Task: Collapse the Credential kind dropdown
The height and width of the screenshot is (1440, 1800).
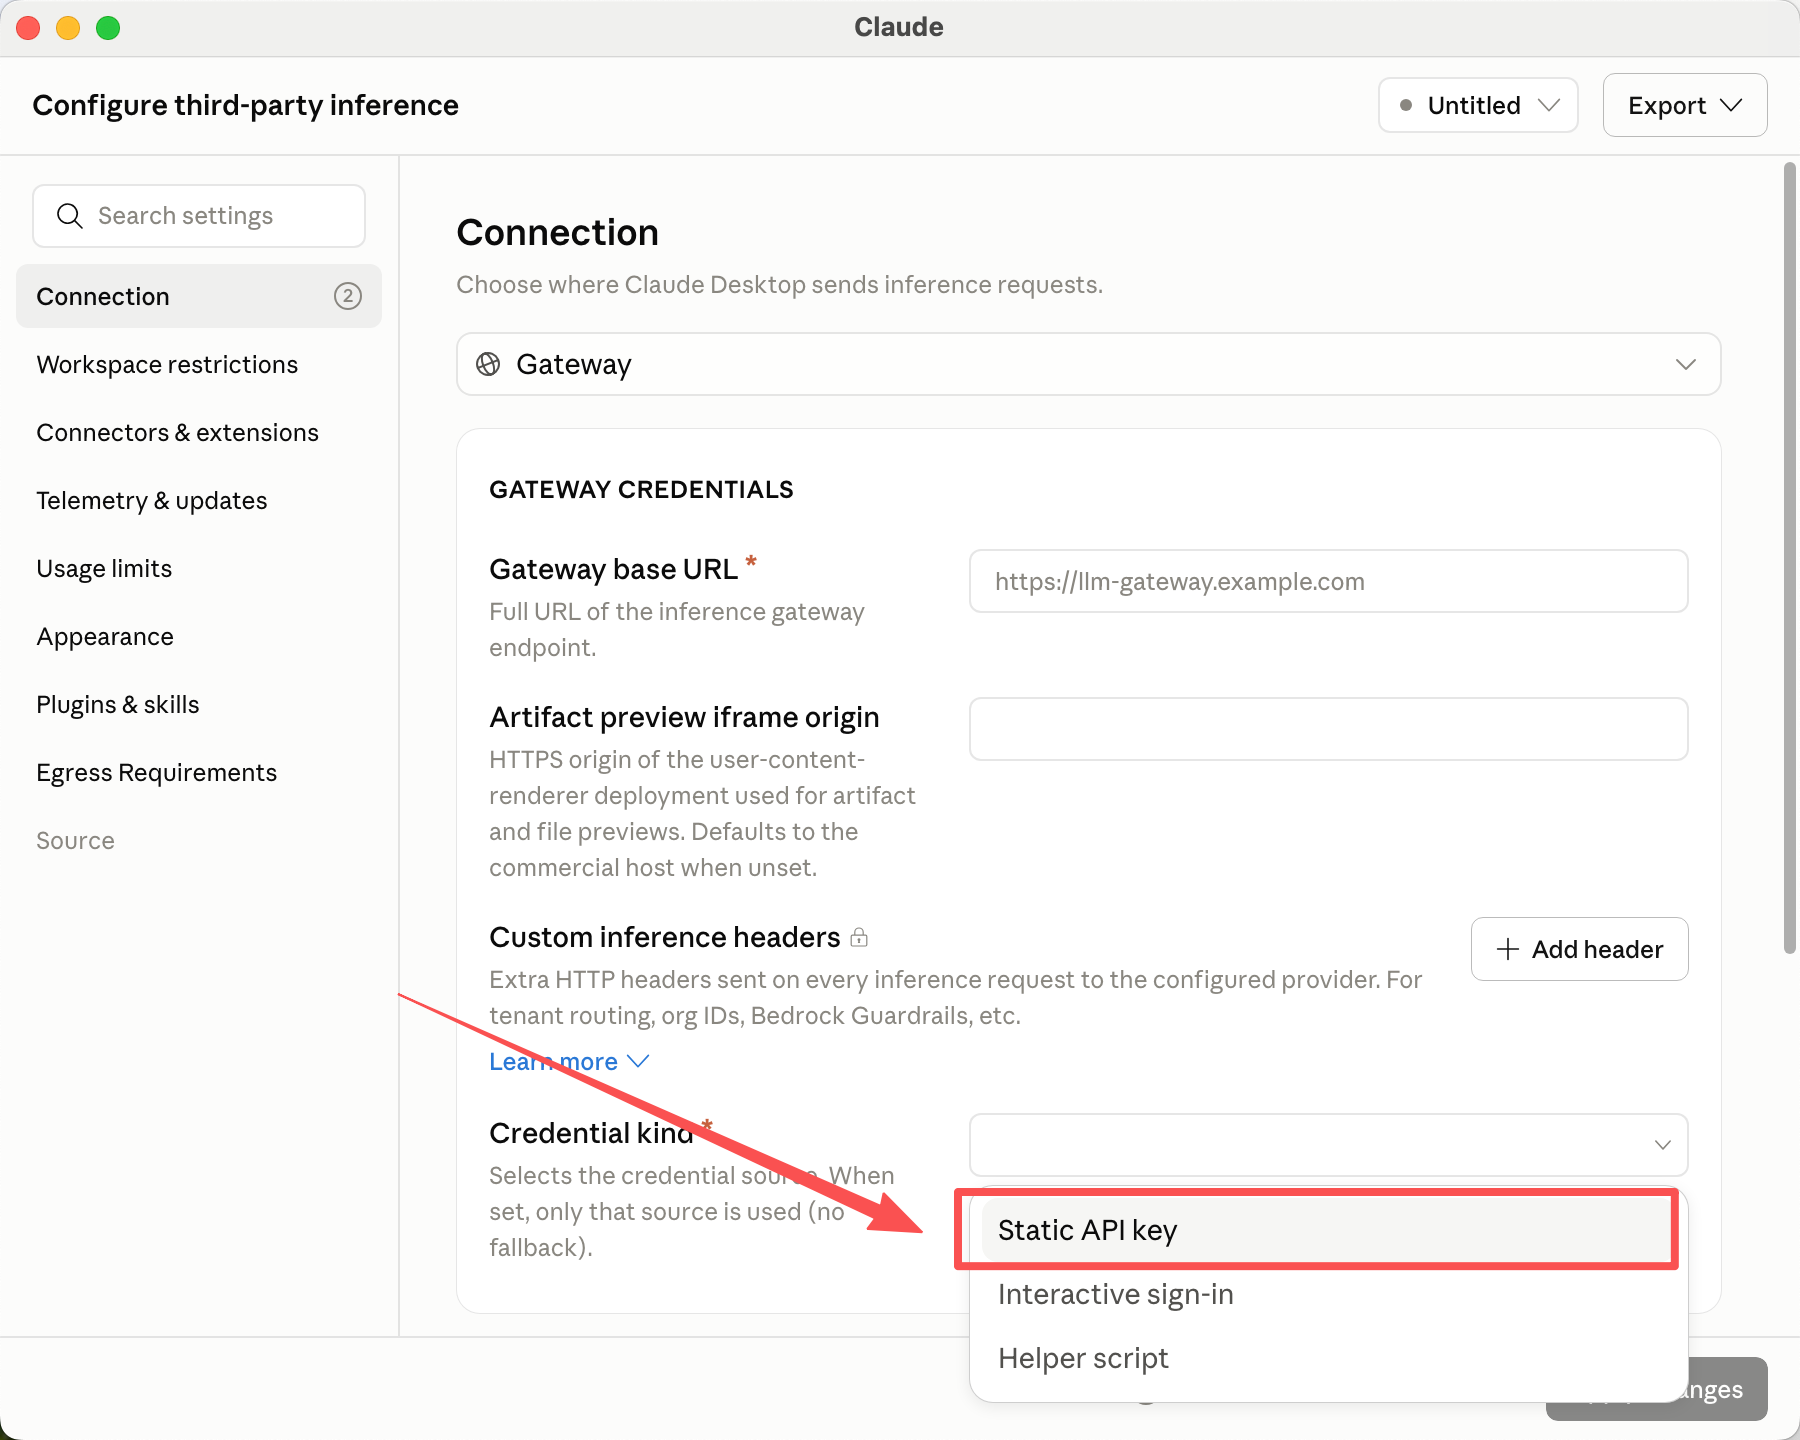Action: click(x=1328, y=1145)
